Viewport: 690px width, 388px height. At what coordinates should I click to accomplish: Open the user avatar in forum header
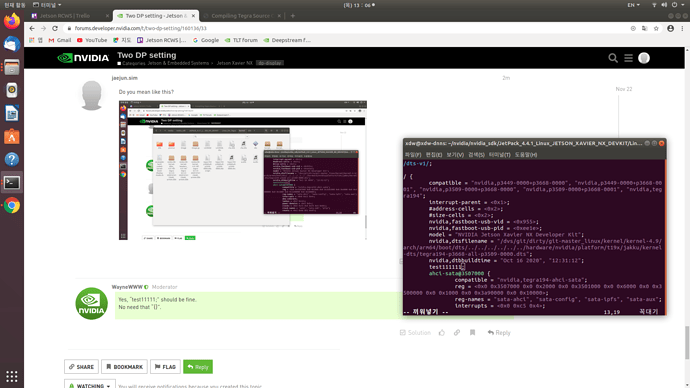(644, 58)
